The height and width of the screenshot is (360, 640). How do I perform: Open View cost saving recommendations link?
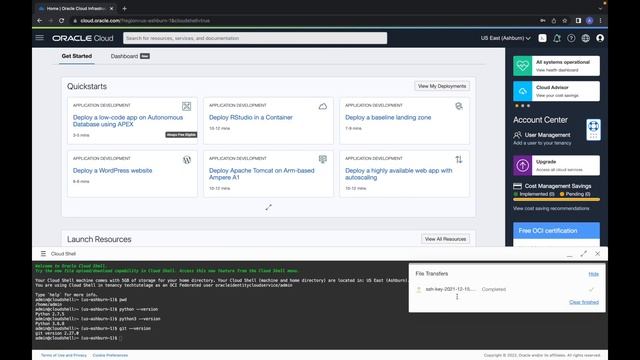click(x=551, y=209)
